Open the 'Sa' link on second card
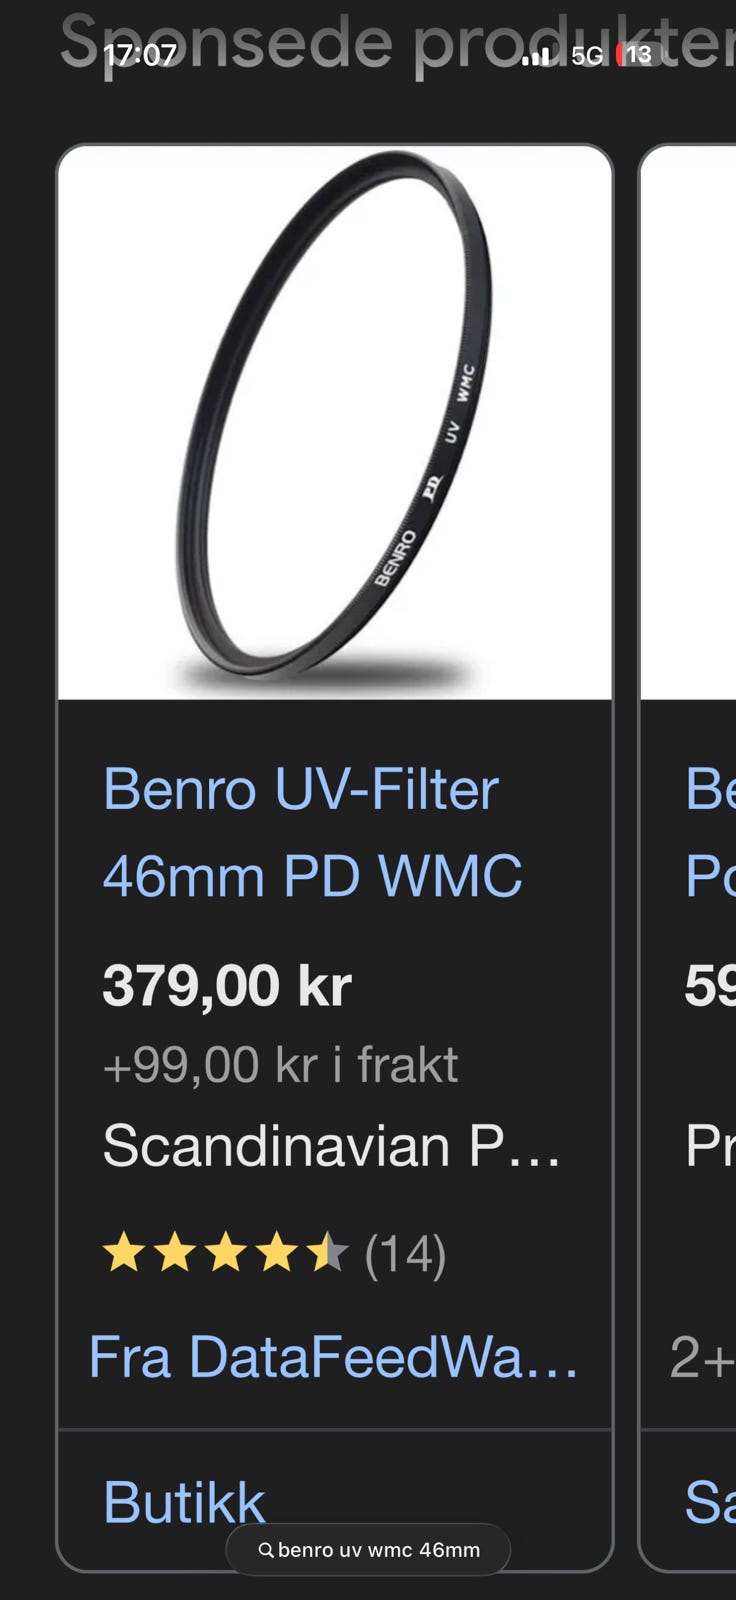The image size is (736, 1600). pyautogui.click(x=710, y=1502)
